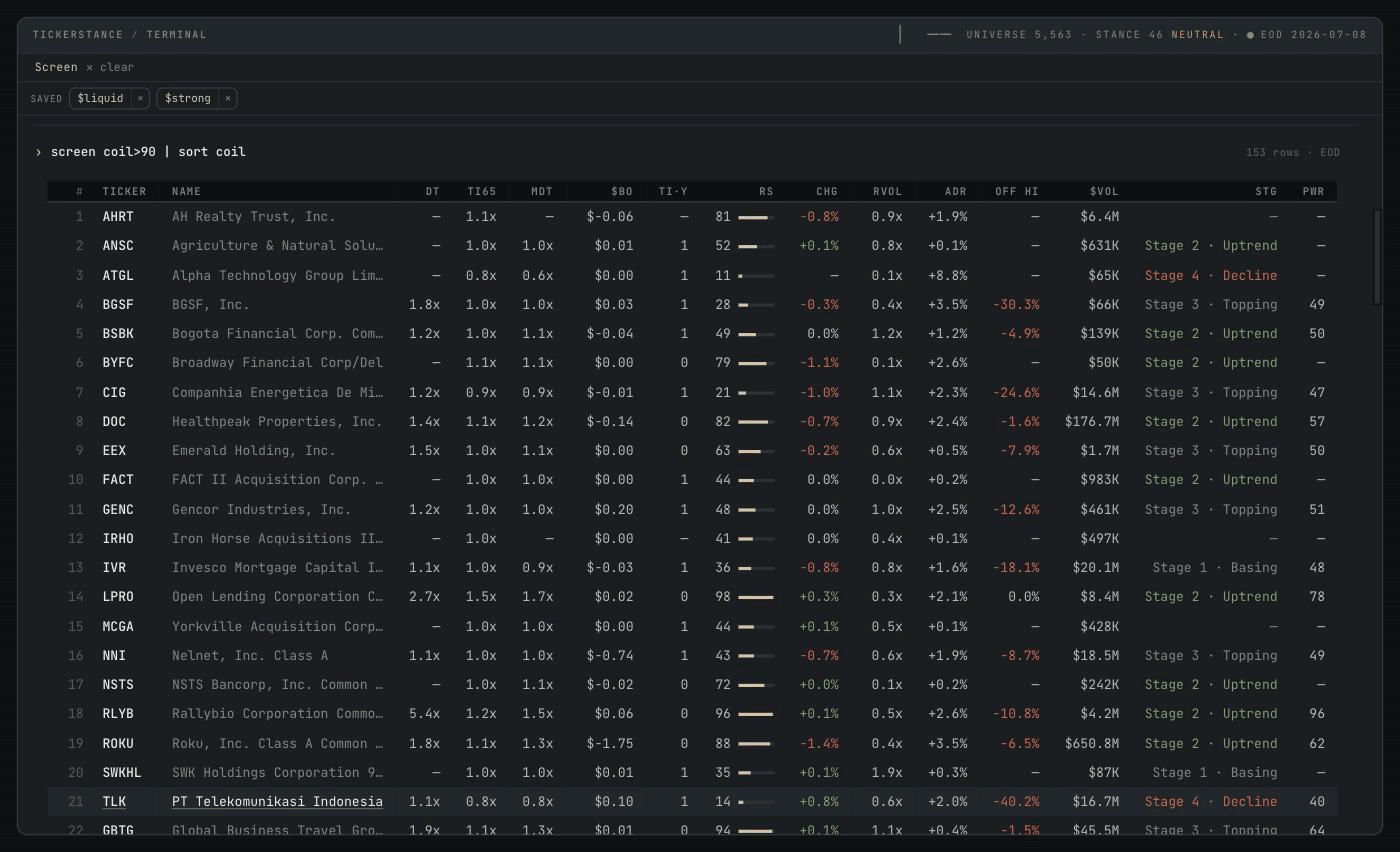Select ATGL ticker symbol
The width and height of the screenshot is (1400, 852).
coord(118,275)
